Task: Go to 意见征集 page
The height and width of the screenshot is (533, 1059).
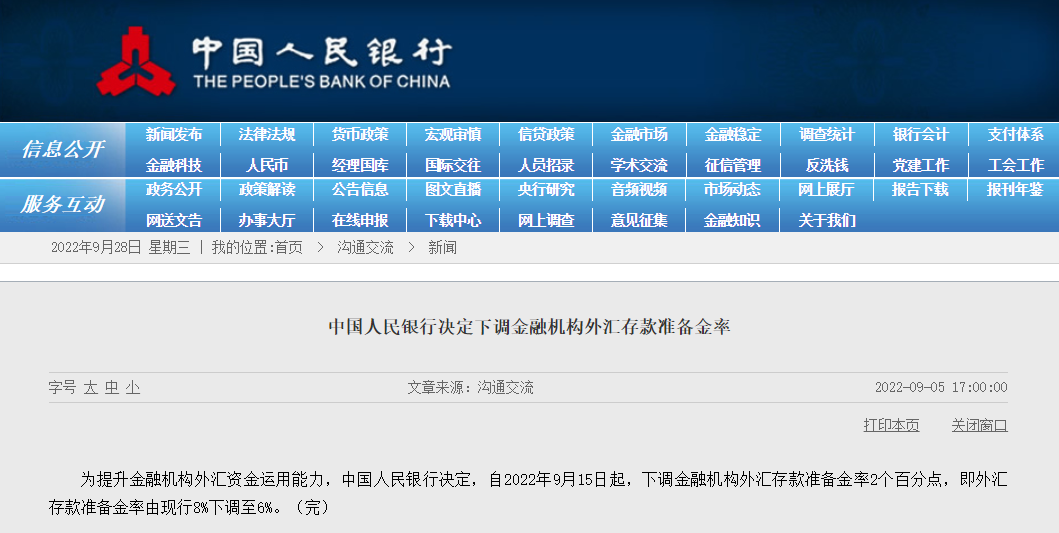Action: (x=640, y=220)
